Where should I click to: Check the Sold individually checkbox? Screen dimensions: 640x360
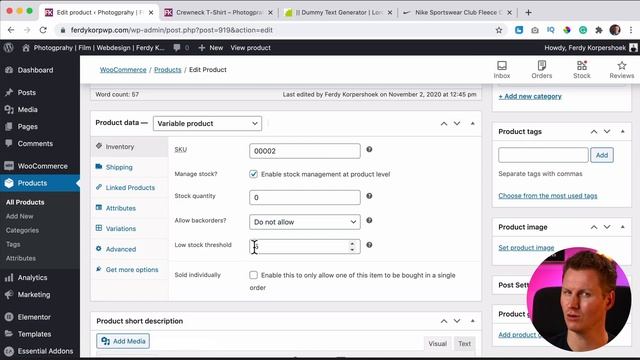pyautogui.click(x=253, y=275)
